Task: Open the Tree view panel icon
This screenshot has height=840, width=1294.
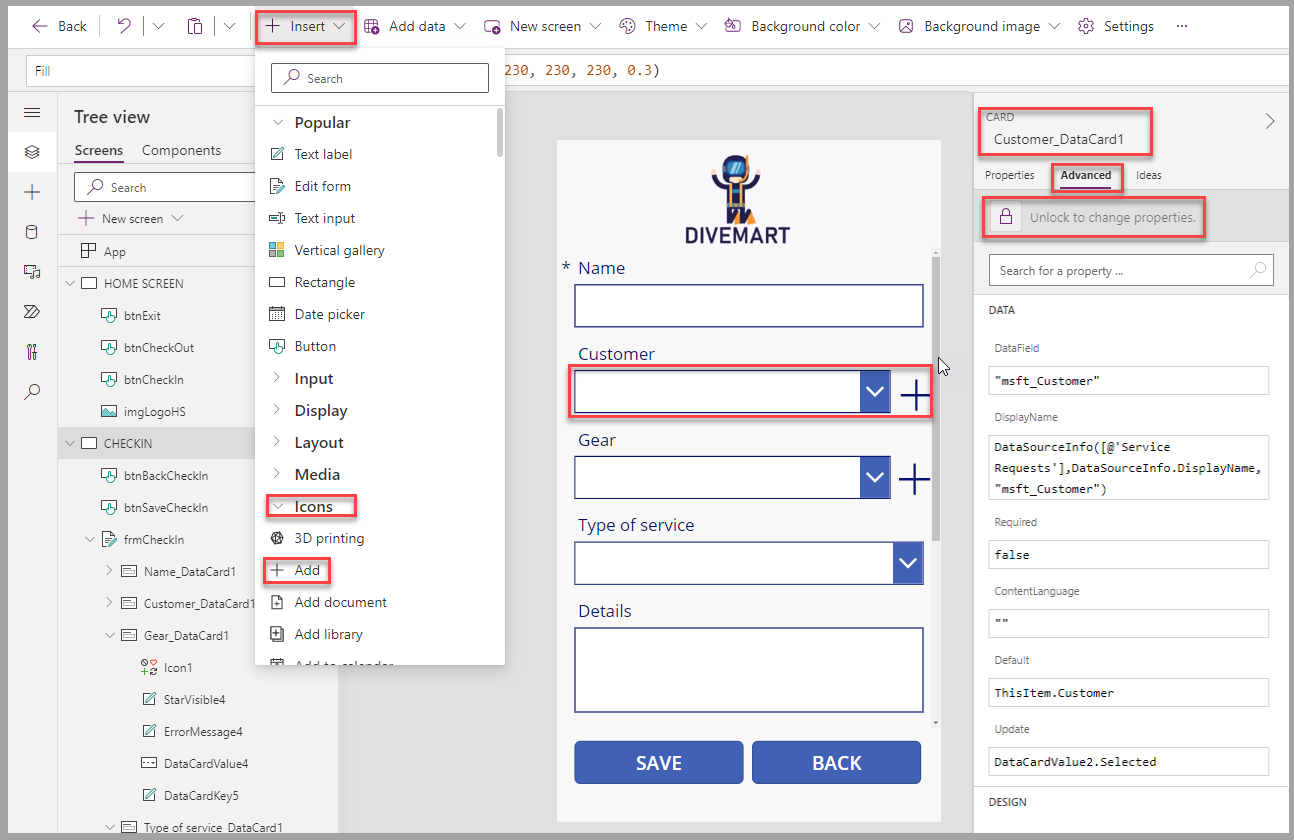Action: pyautogui.click(x=32, y=151)
